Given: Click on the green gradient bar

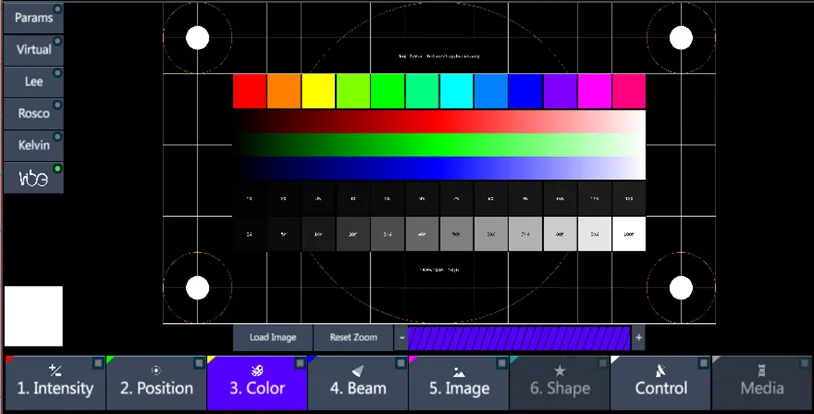Looking at the screenshot, I should [439, 145].
